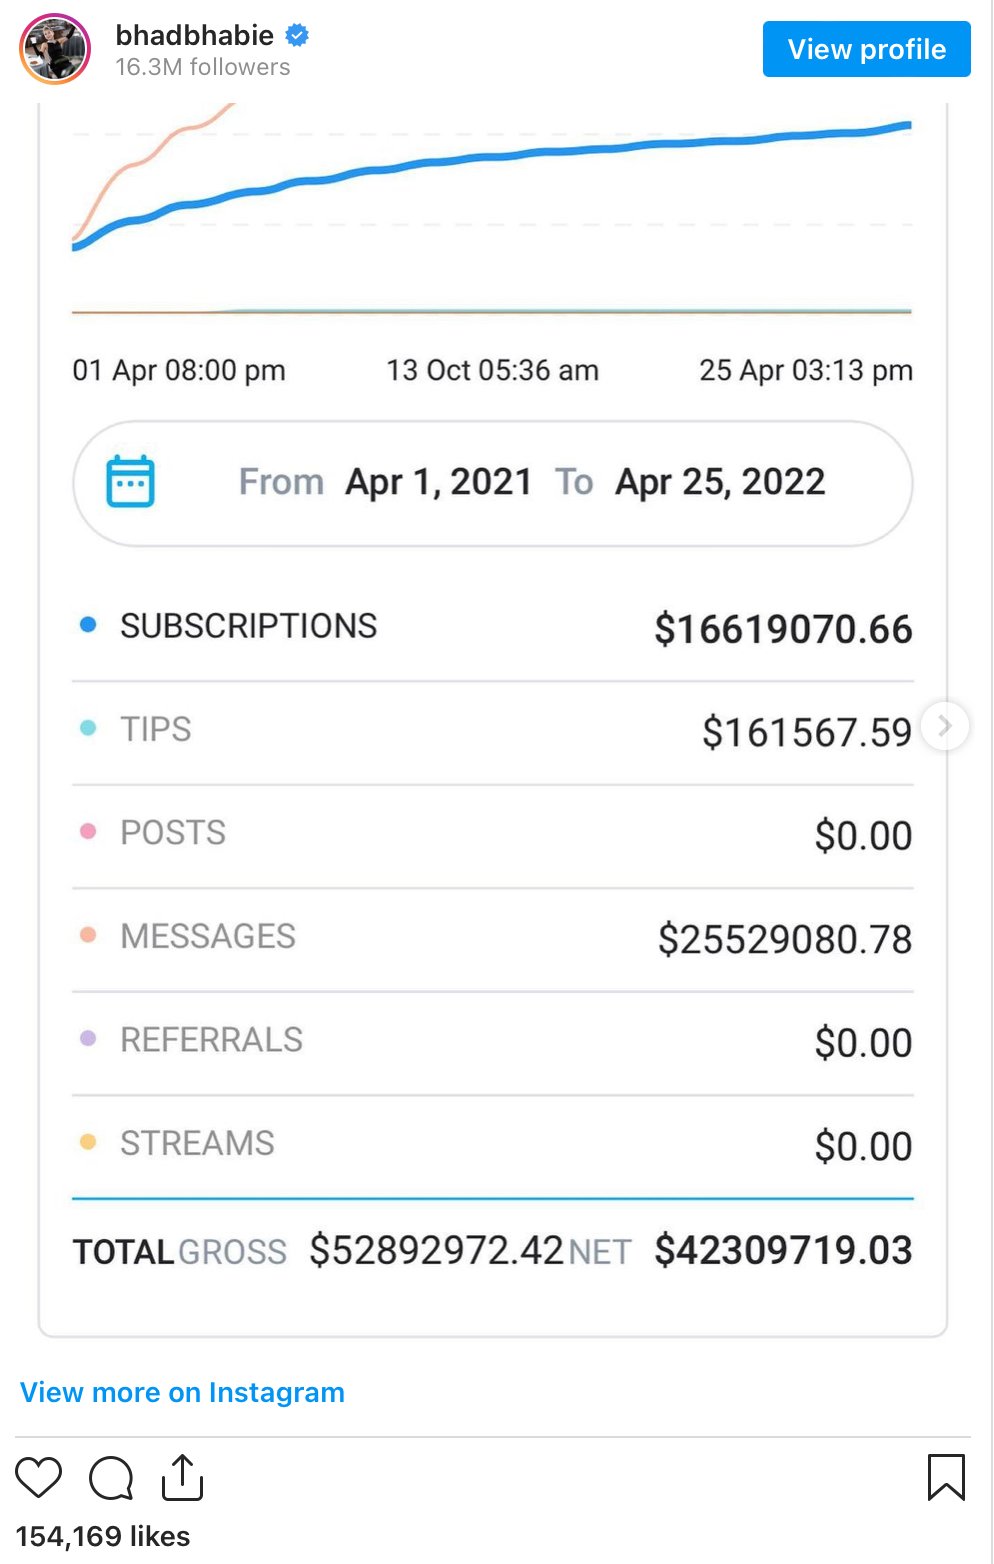Click the pink Posts color dot

click(x=88, y=831)
